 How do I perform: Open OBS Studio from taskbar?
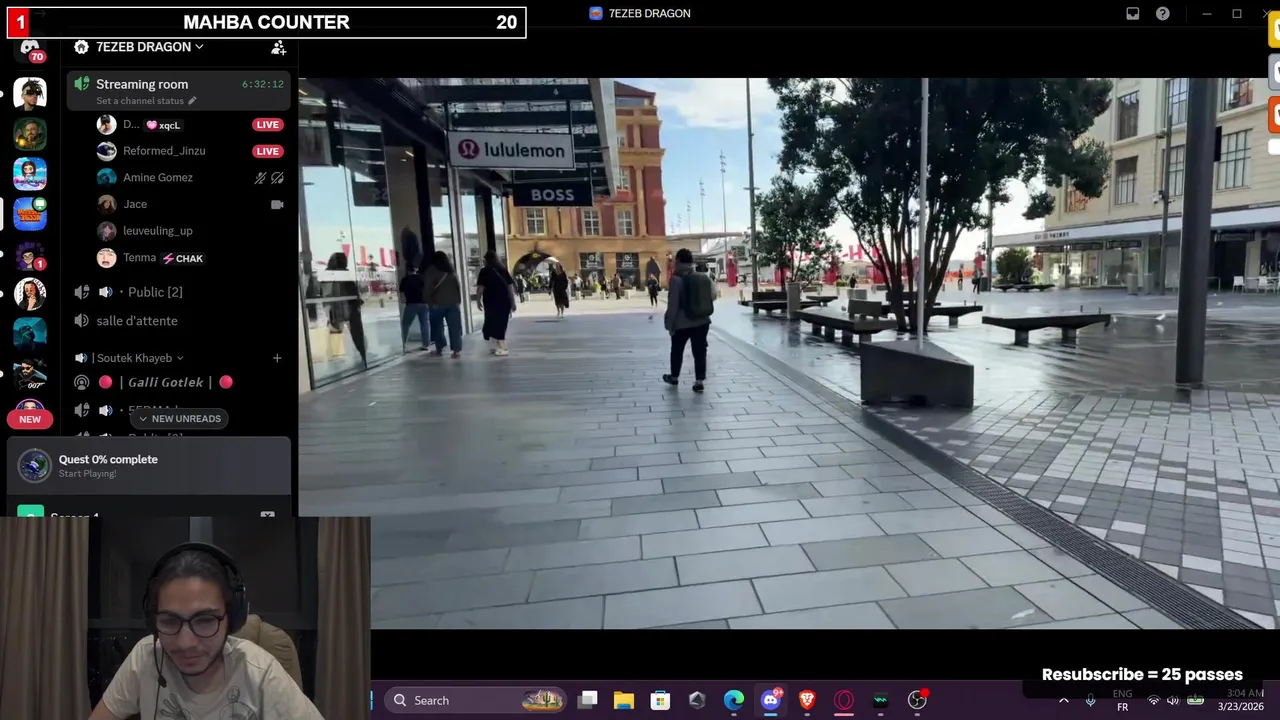tap(917, 700)
